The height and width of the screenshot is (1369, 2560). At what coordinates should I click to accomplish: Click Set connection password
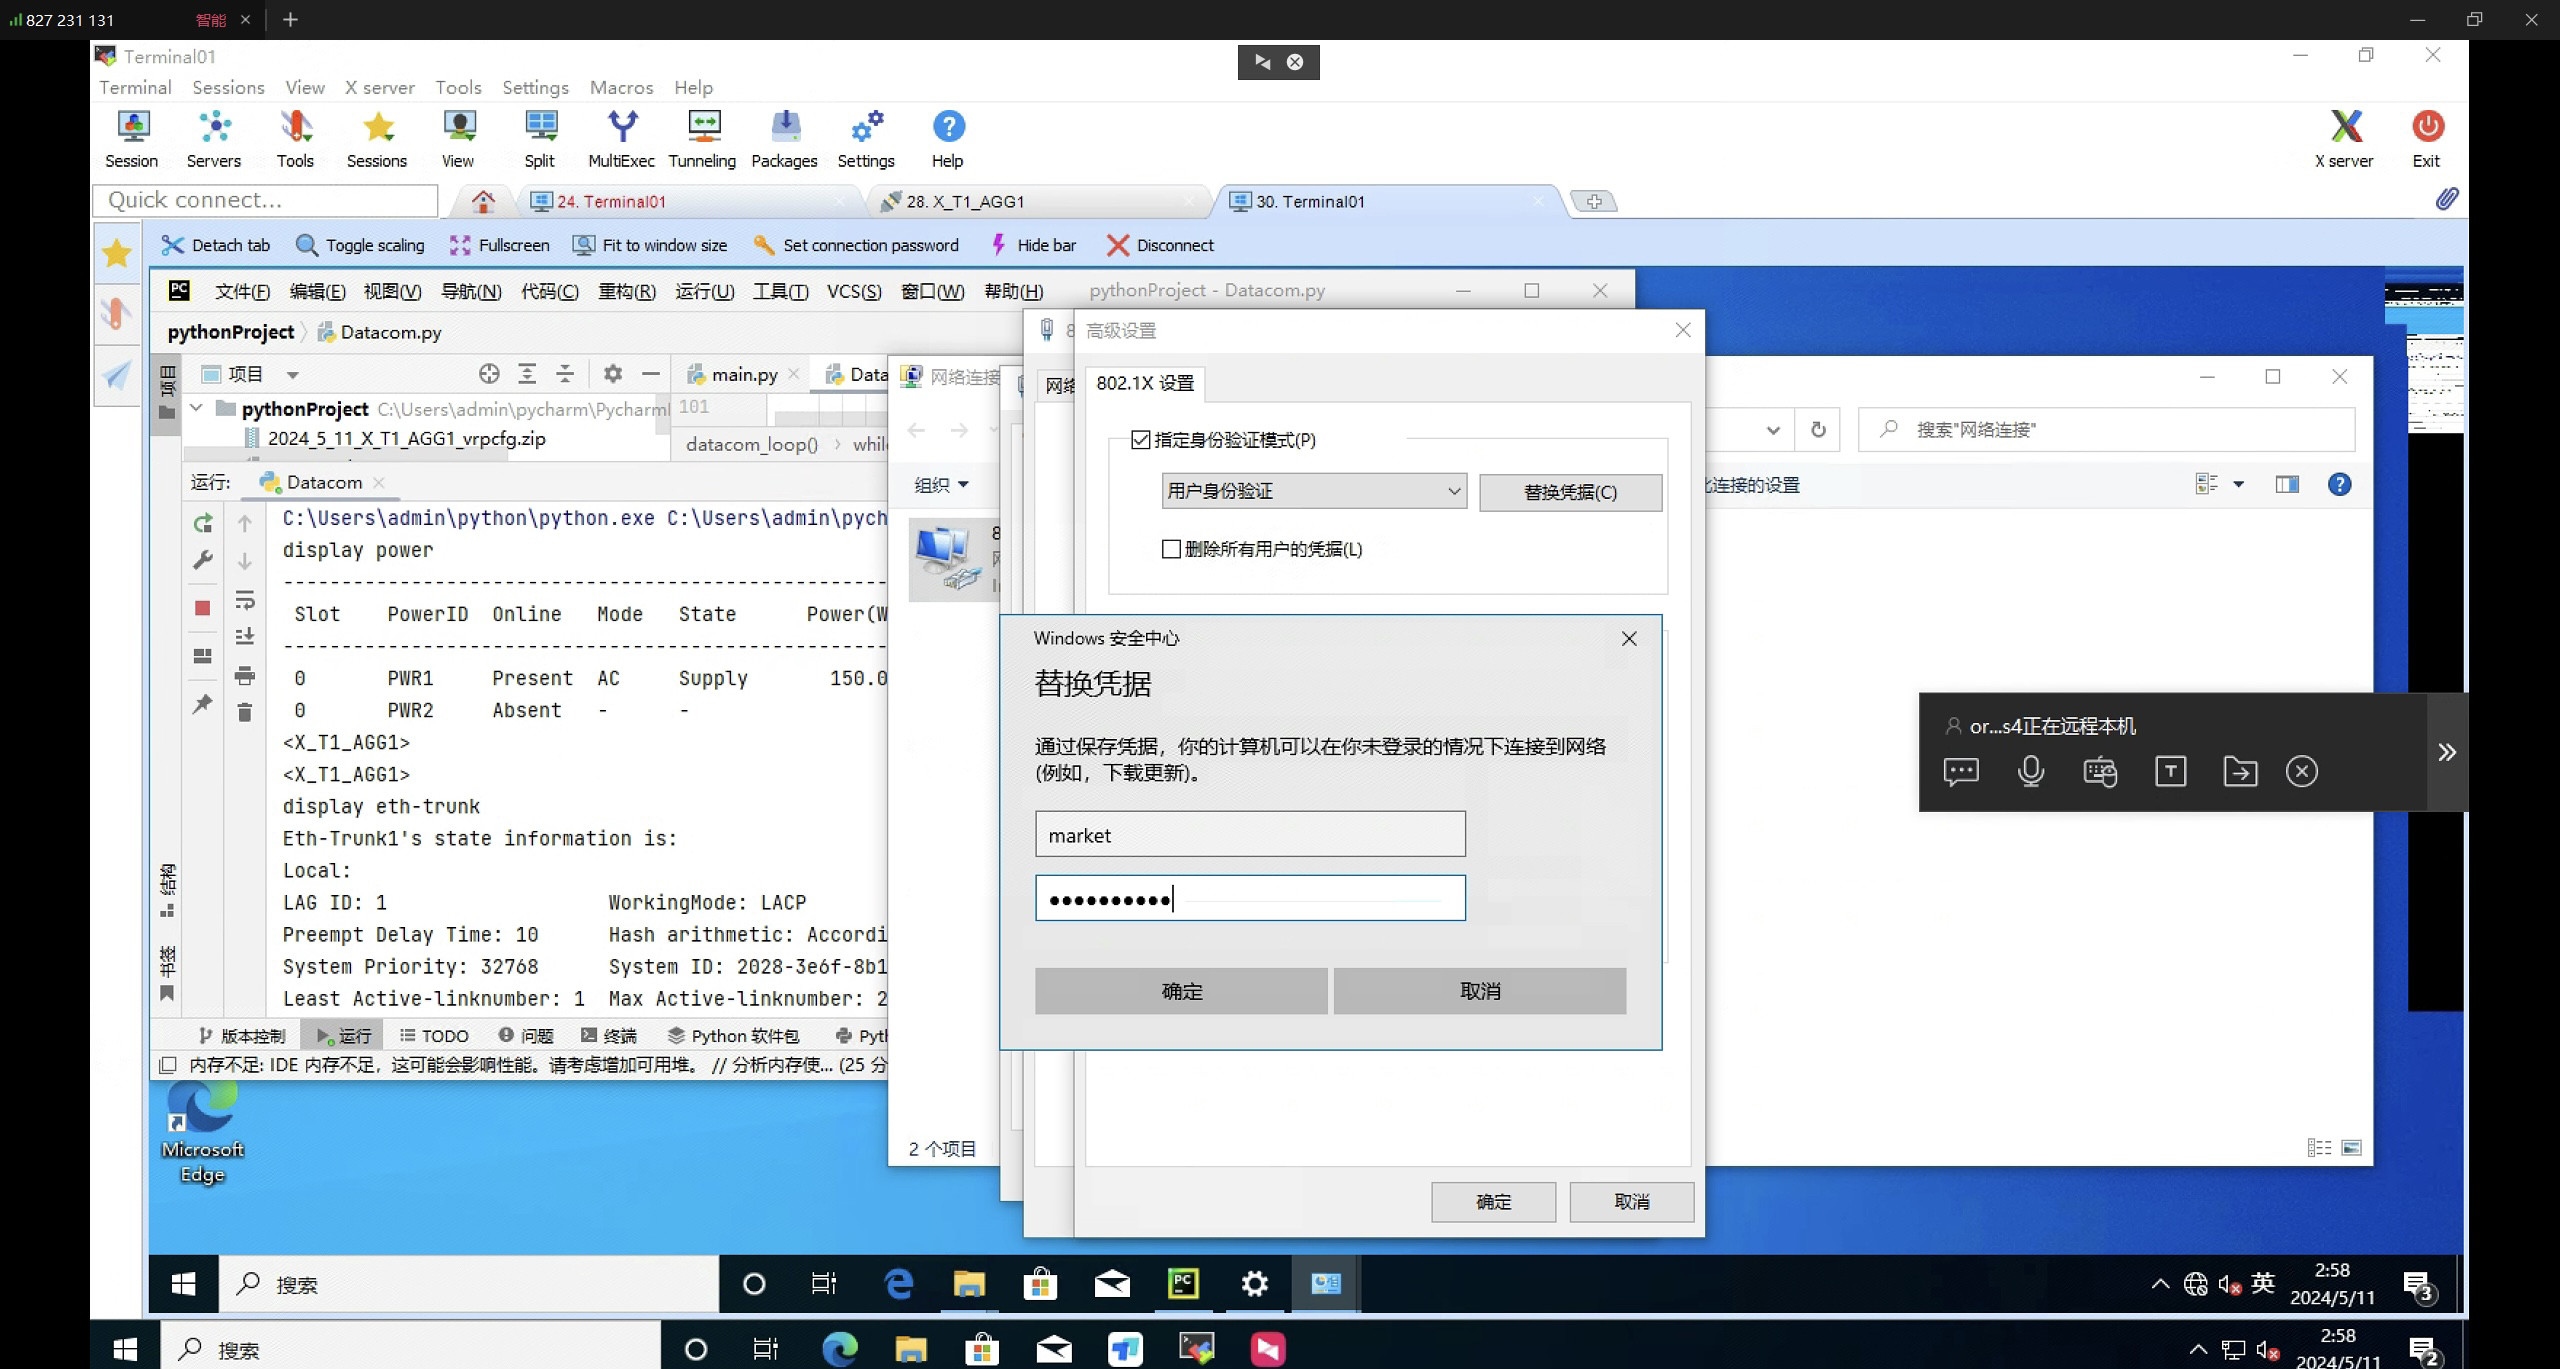[855, 245]
